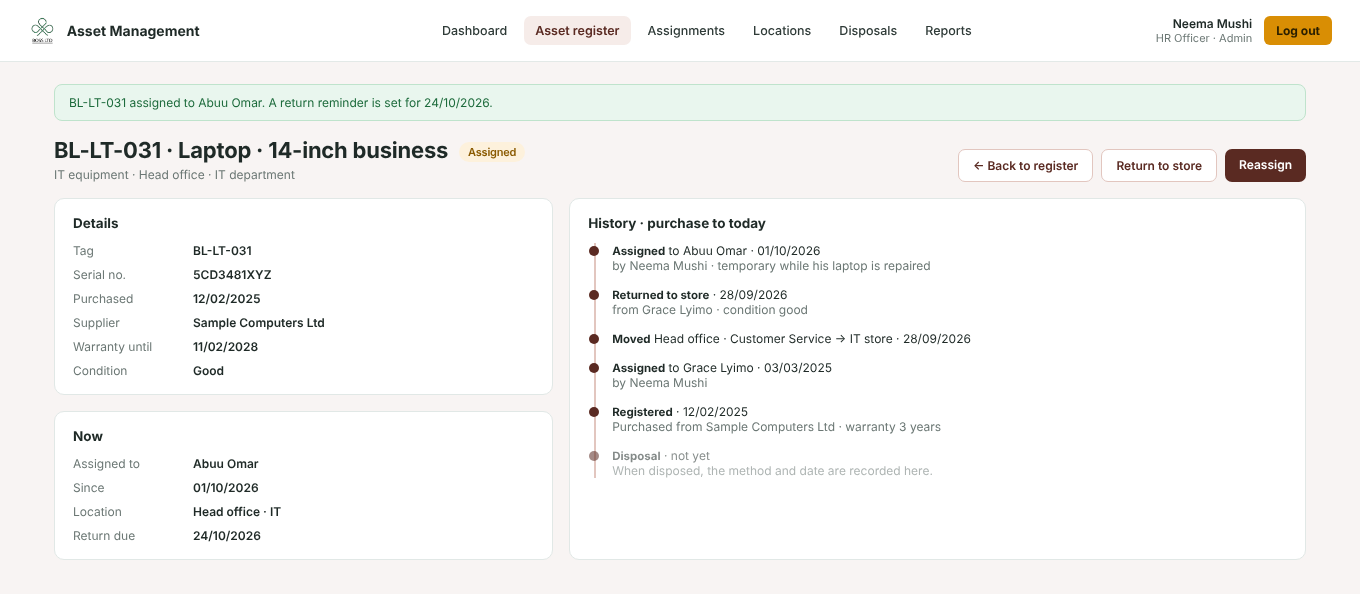Click the Assigned to Abuu Omar history entry
1360x594 pixels.
click(716, 251)
